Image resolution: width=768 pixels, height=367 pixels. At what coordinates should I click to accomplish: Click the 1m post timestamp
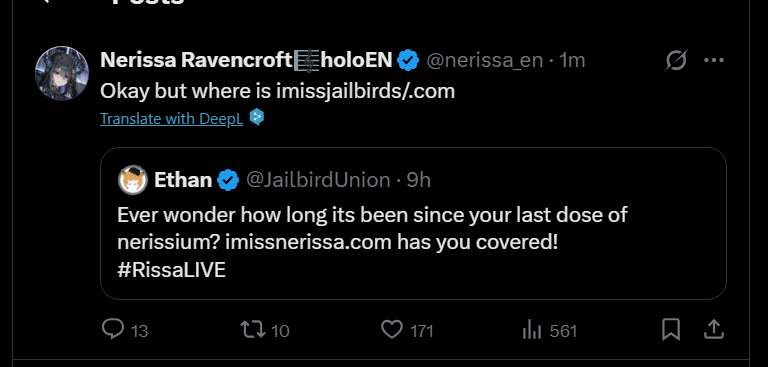(x=573, y=60)
